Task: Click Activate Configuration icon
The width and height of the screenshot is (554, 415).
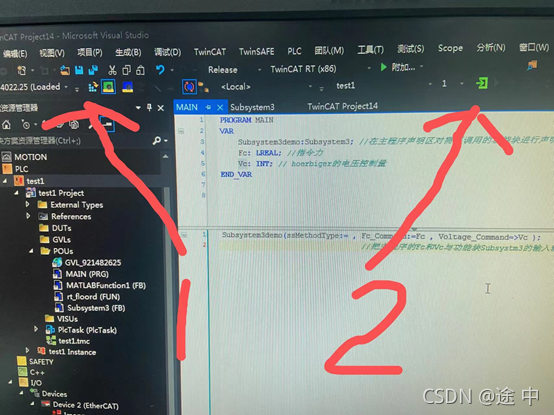Action: [x=93, y=87]
